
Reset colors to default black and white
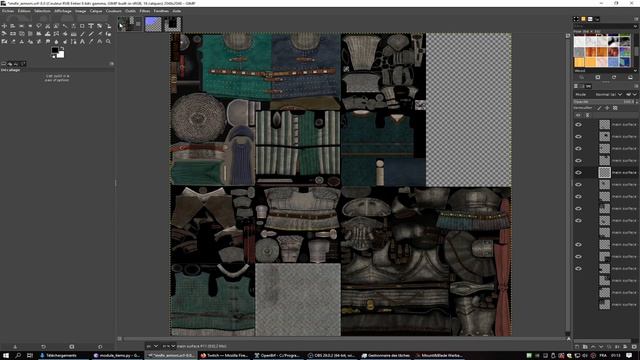click(x=53, y=56)
